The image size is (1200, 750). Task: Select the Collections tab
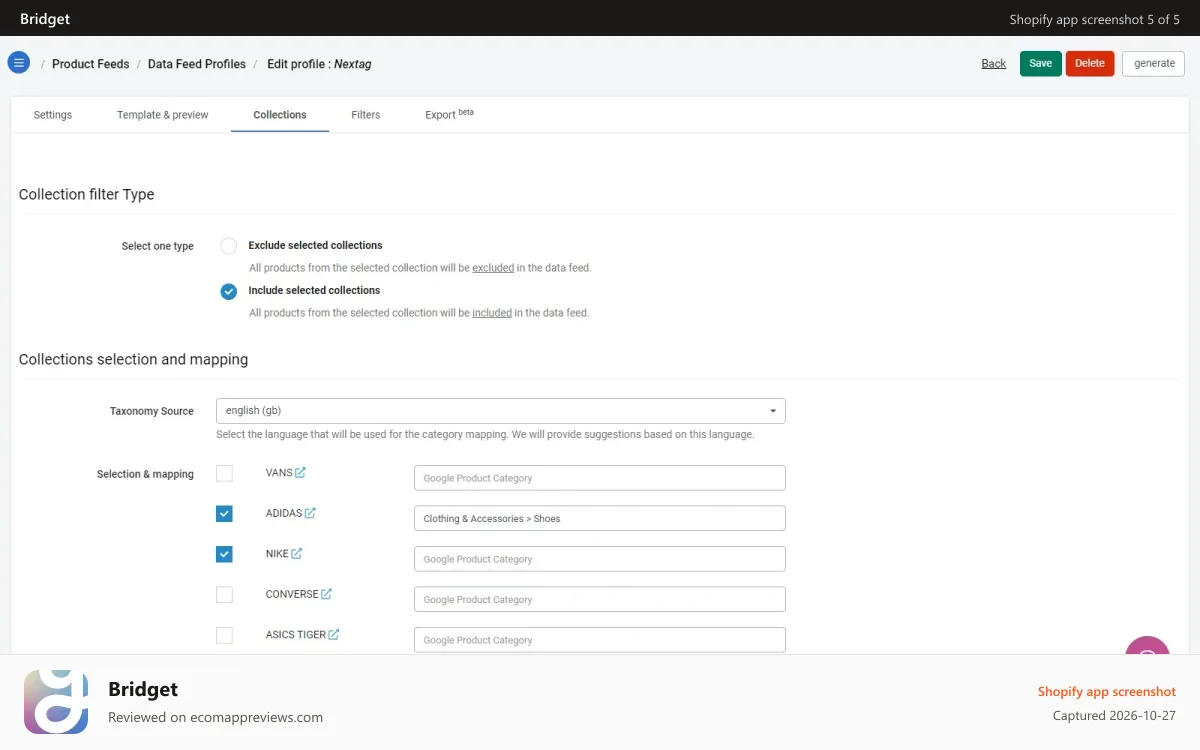[280, 115]
